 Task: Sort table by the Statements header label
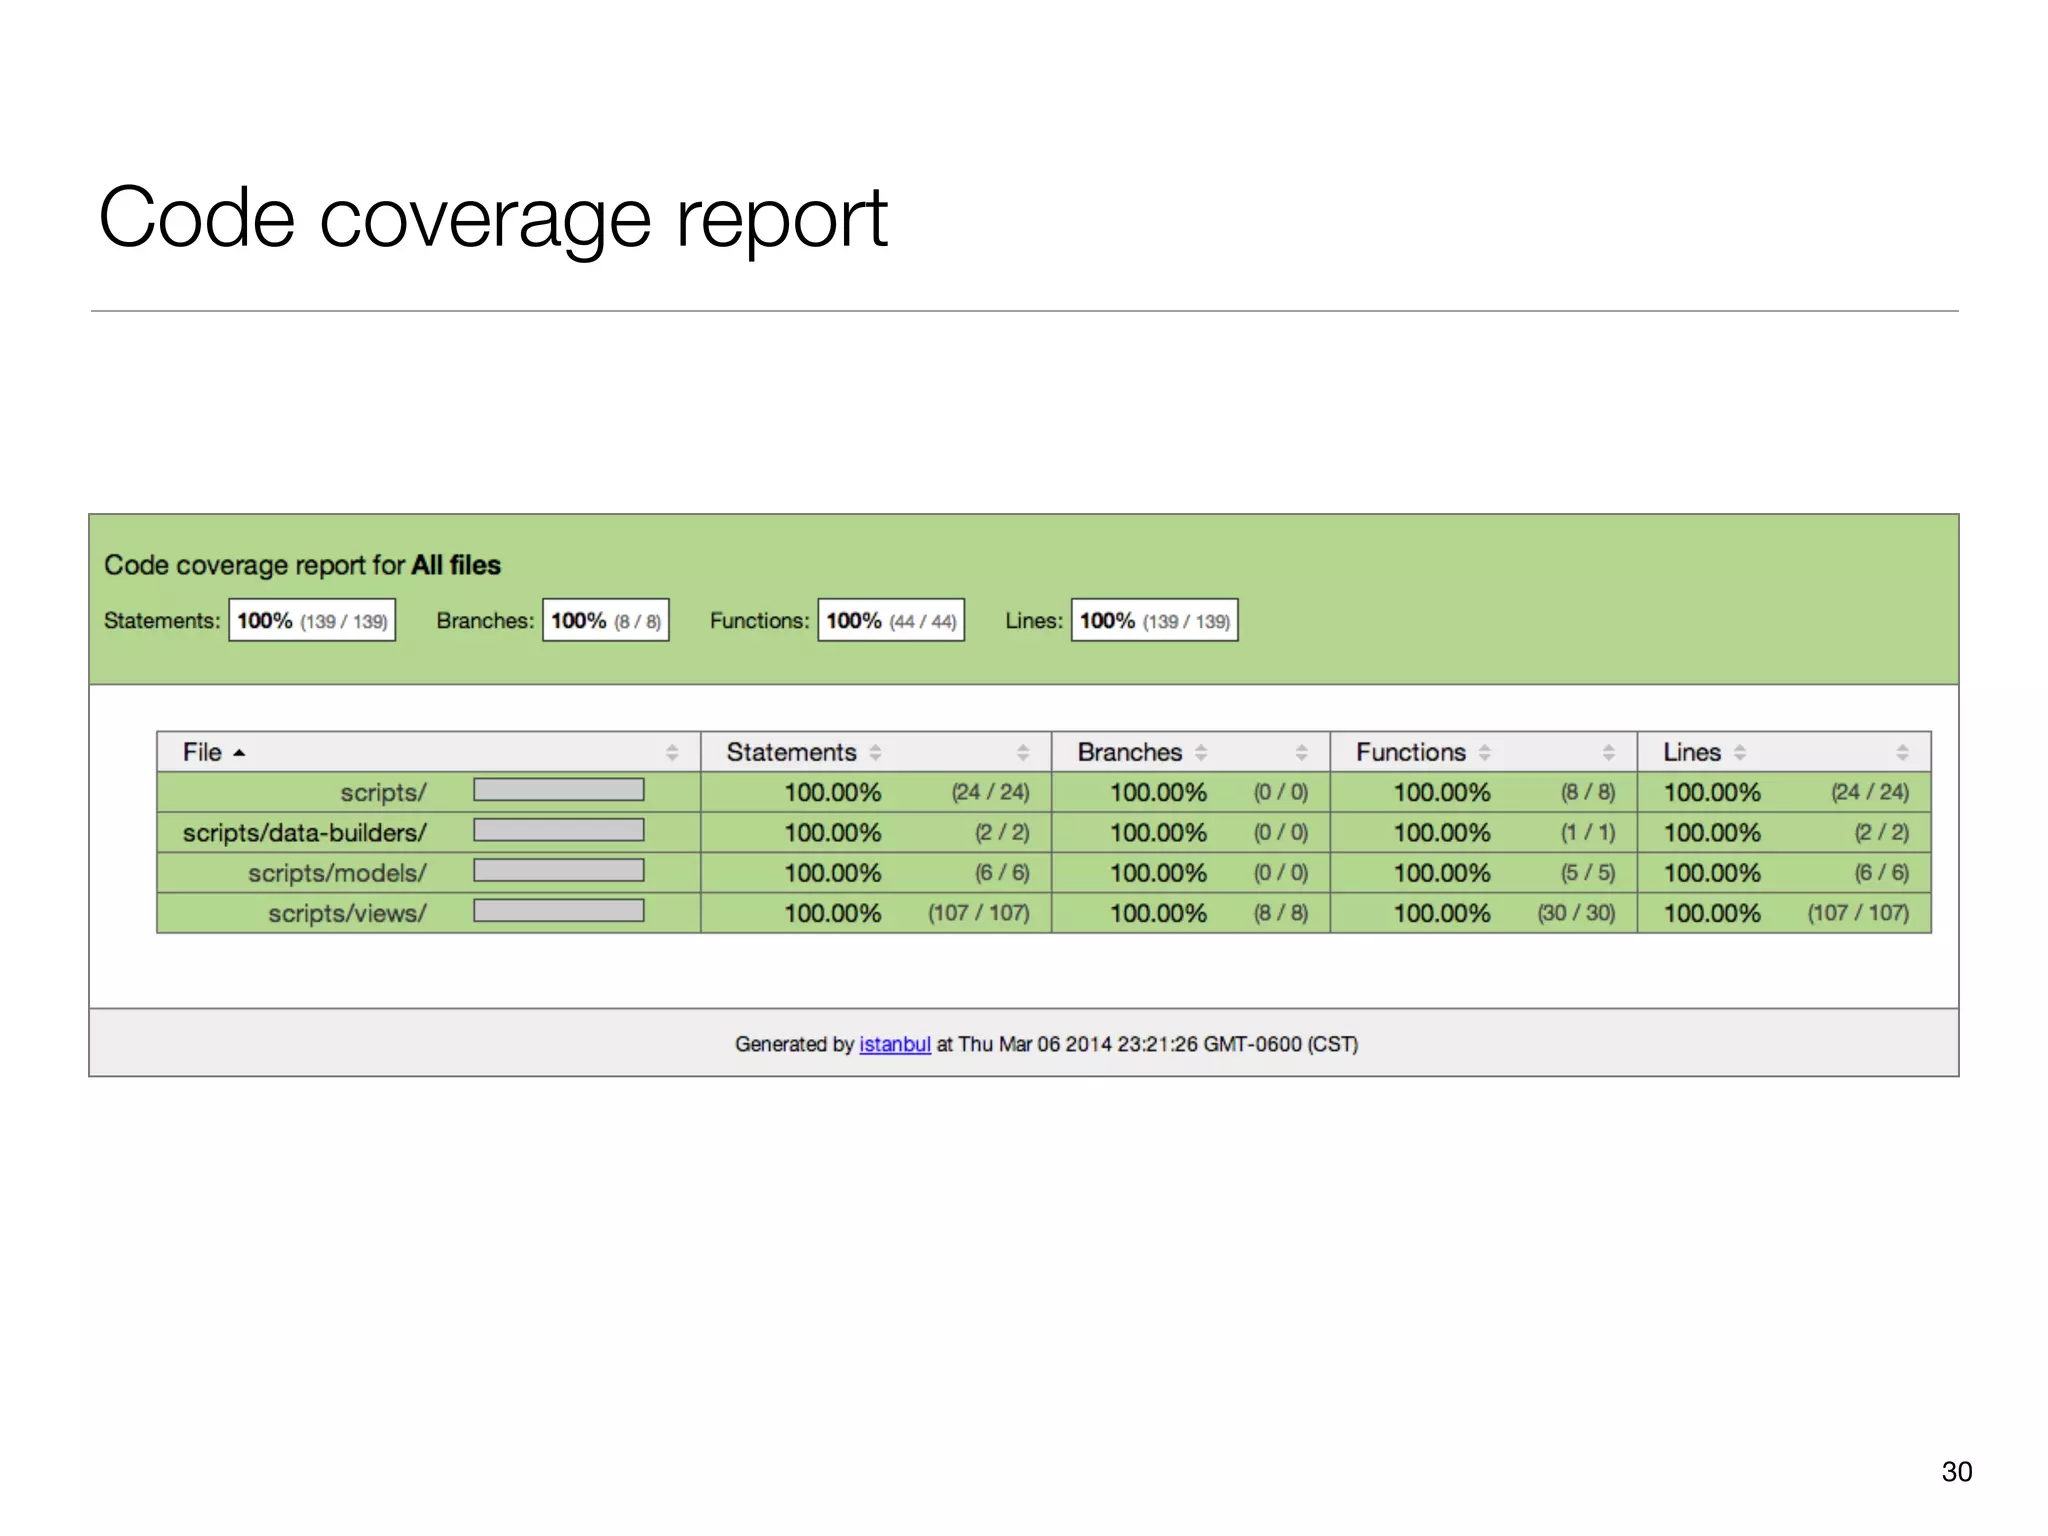click(x=791, y=753)
